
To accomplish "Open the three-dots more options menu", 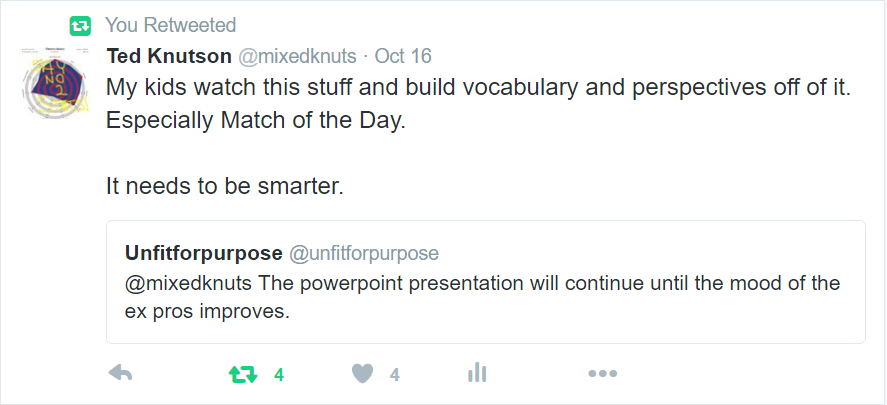I will [602, 374].
